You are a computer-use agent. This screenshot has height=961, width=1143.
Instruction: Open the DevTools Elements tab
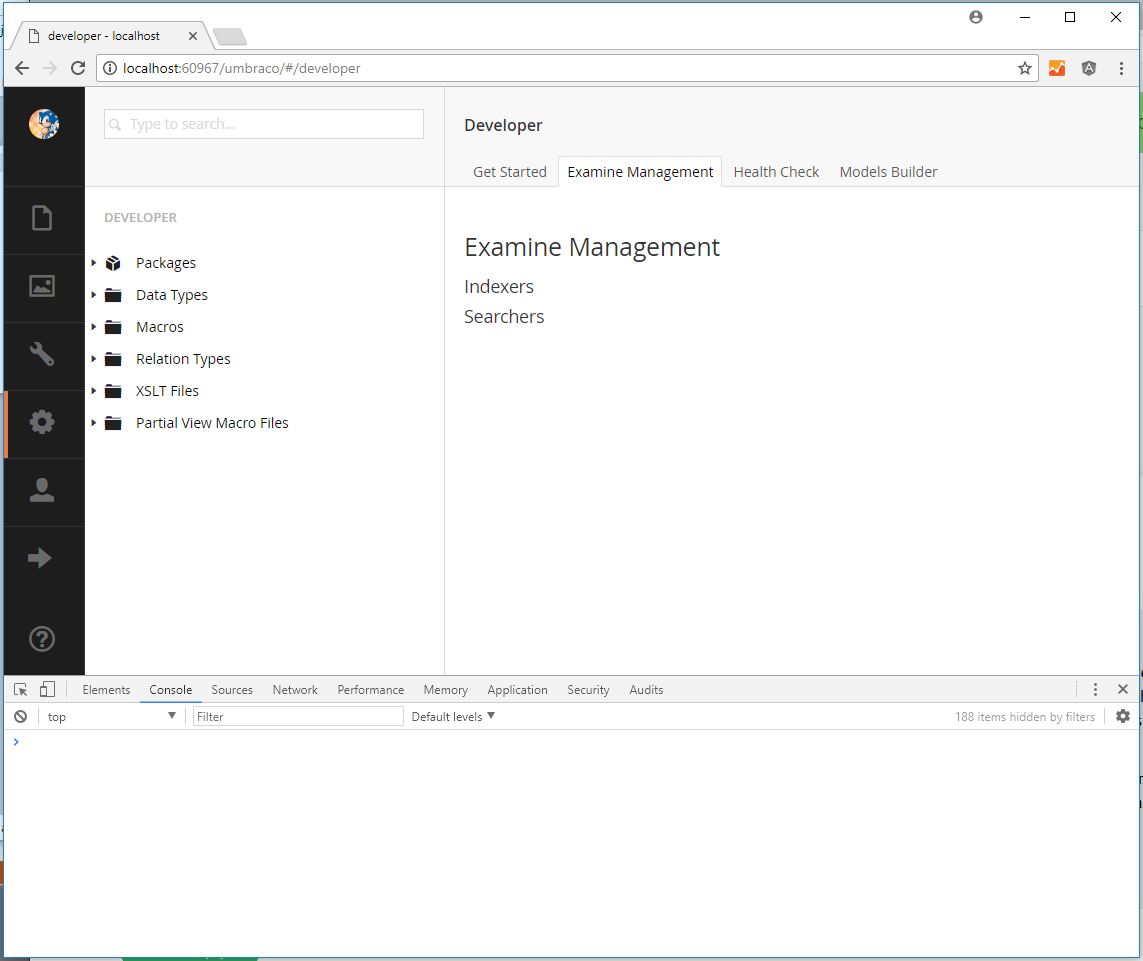106,690
